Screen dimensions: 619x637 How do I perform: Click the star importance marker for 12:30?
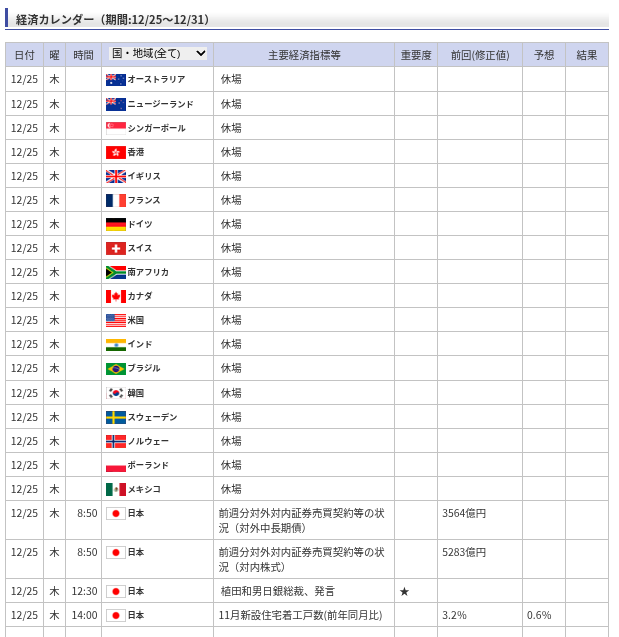click(404, 591)
